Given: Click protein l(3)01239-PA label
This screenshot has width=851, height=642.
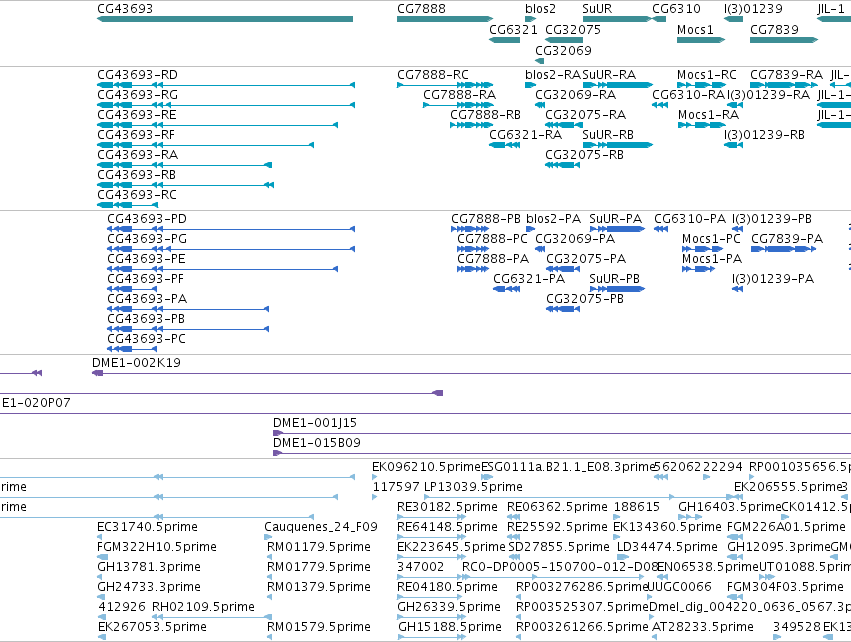Looking at the screenshot, I should [x=773, y=279].
